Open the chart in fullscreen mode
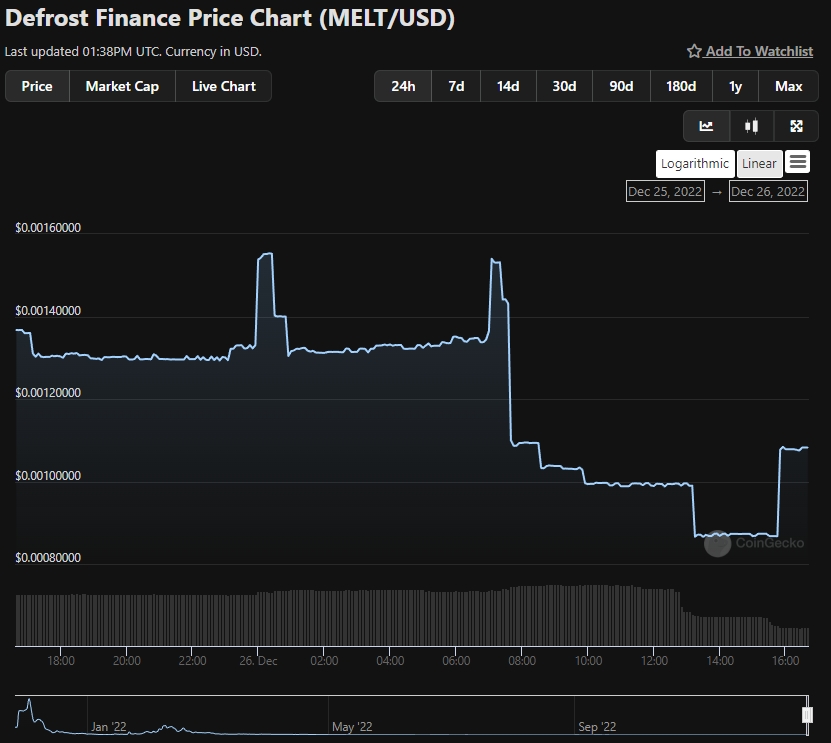This screenshot has height=743, width=831. (x=796, y=126)
